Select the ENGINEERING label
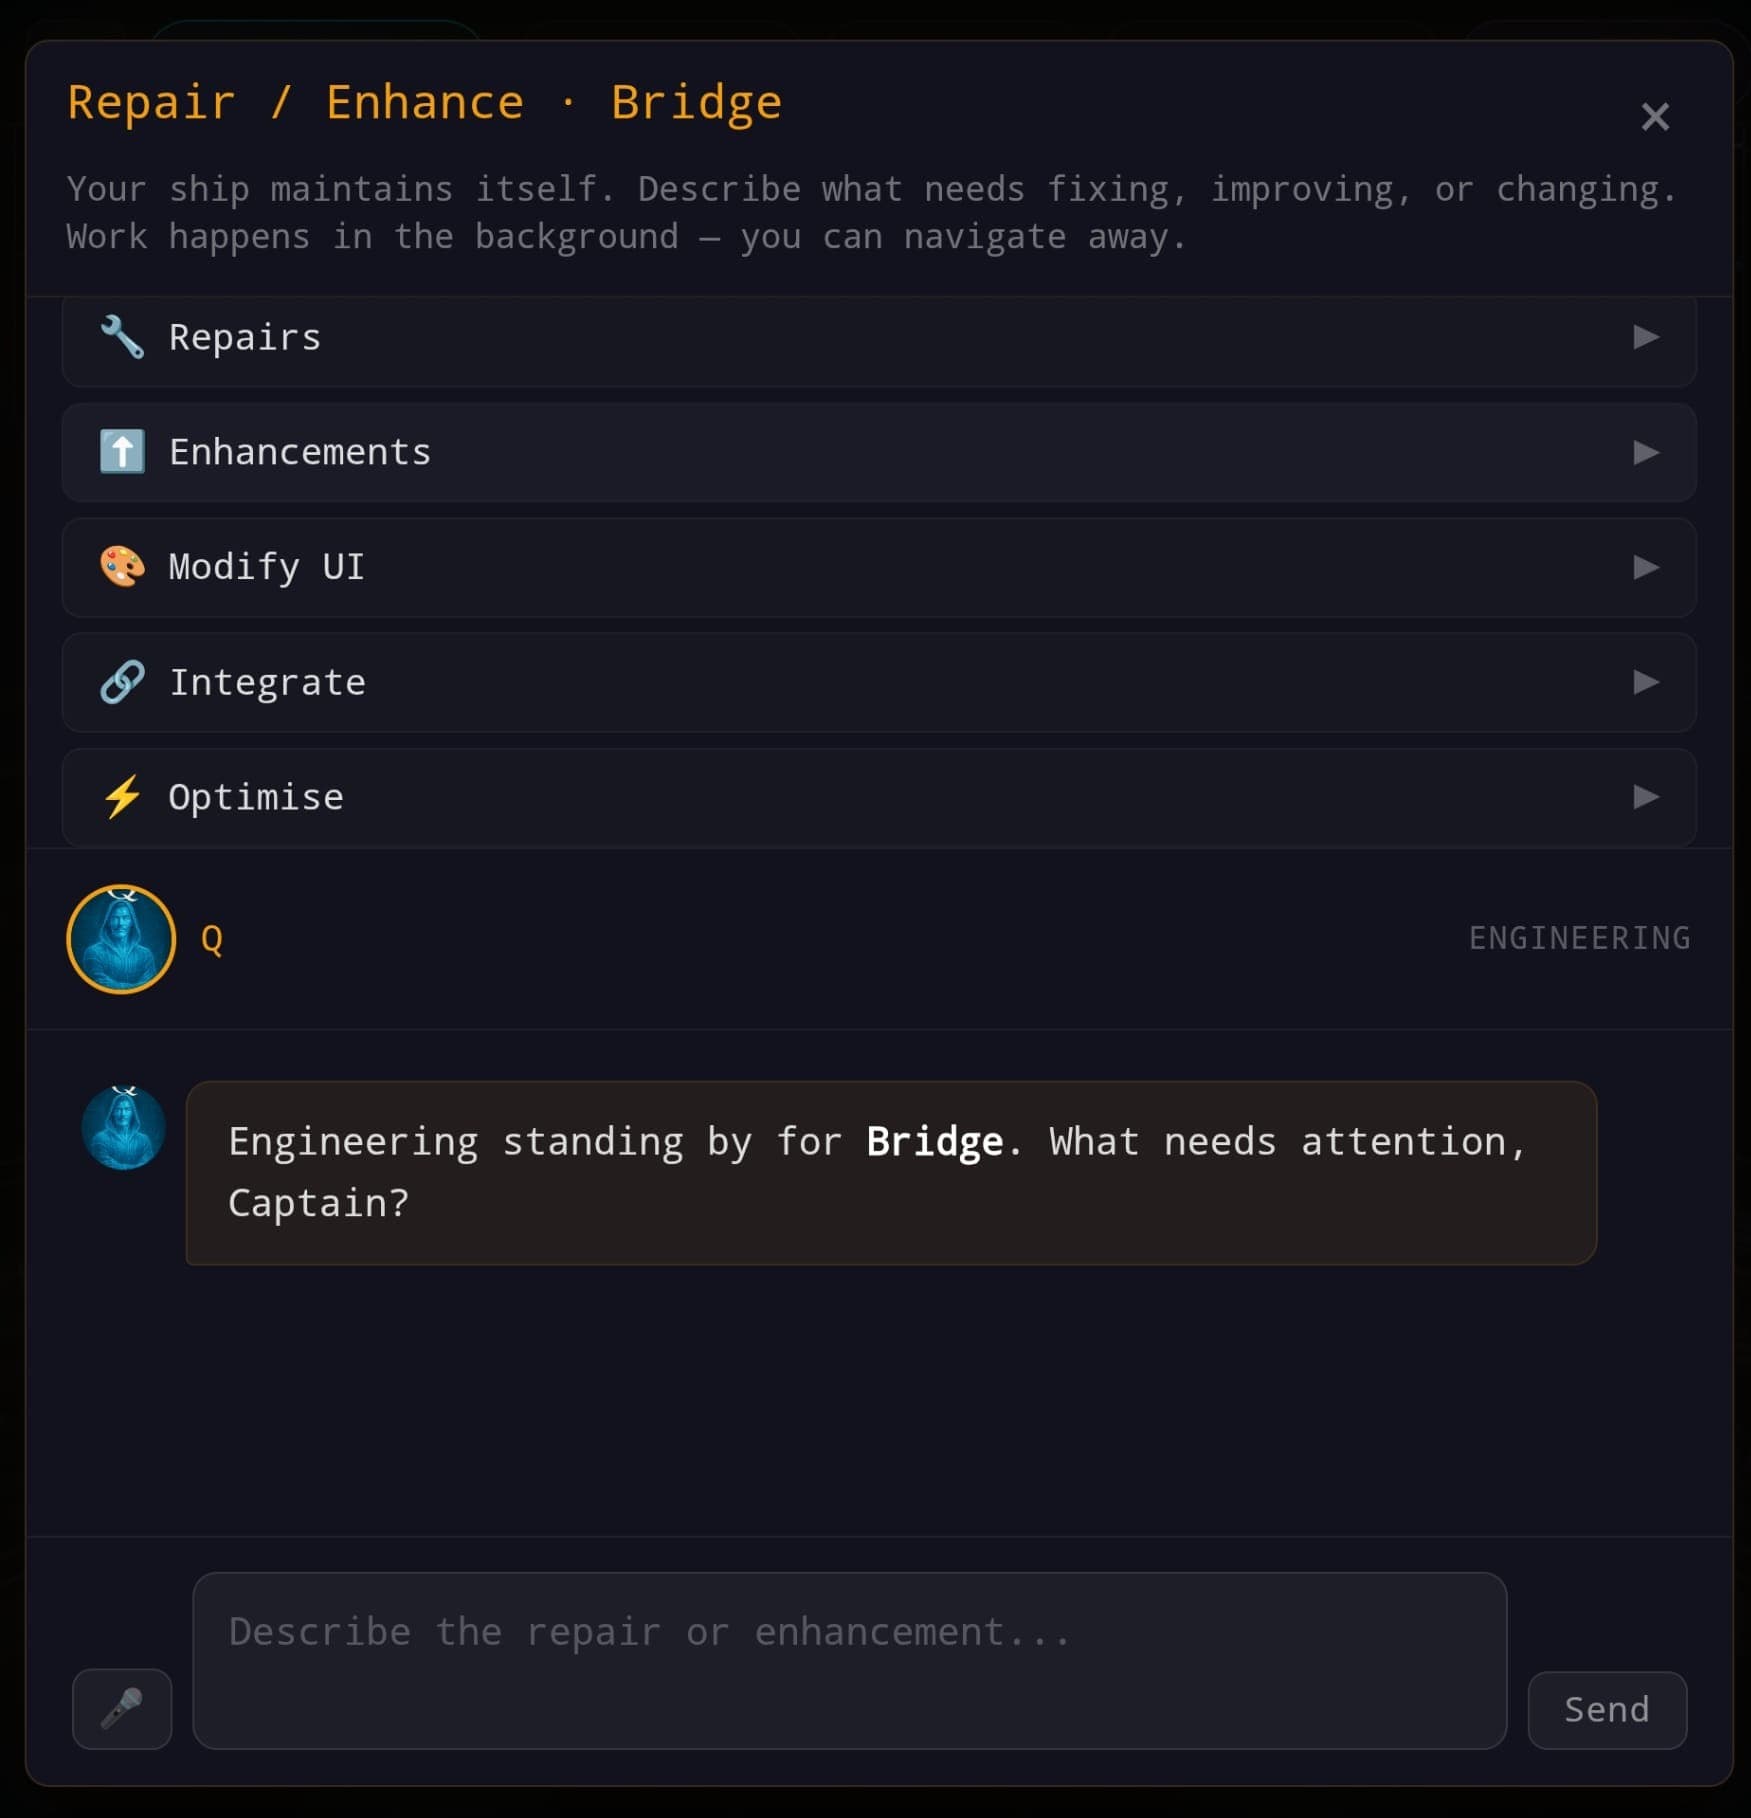 point(1579,938)
